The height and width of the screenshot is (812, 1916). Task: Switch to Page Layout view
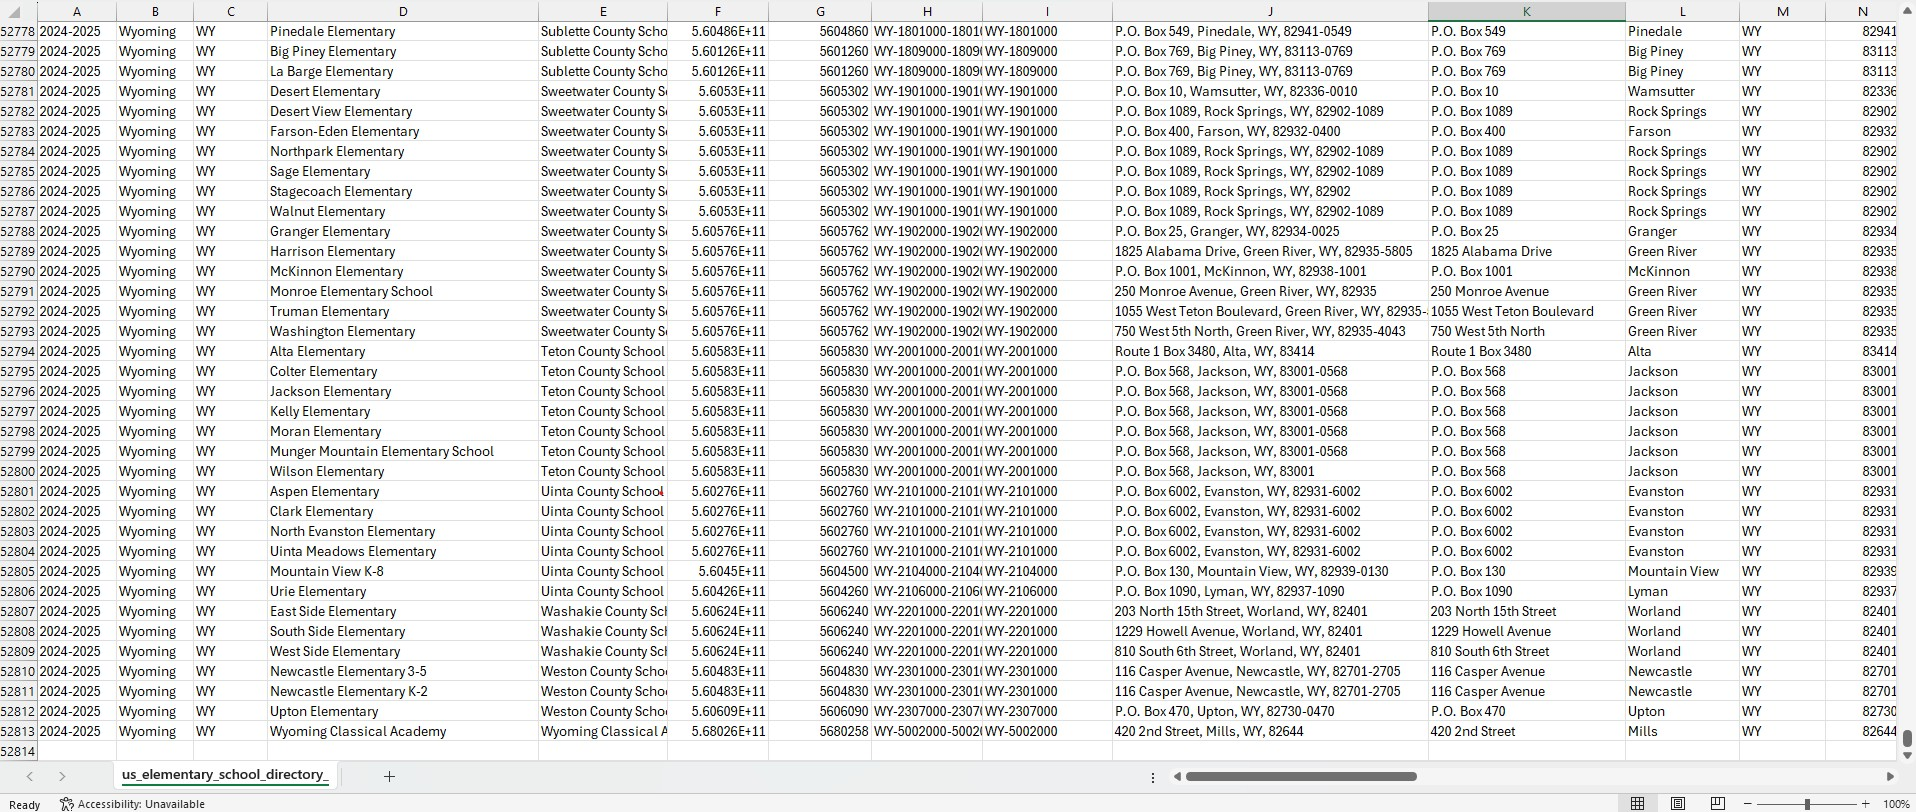tap(1677, 804)
